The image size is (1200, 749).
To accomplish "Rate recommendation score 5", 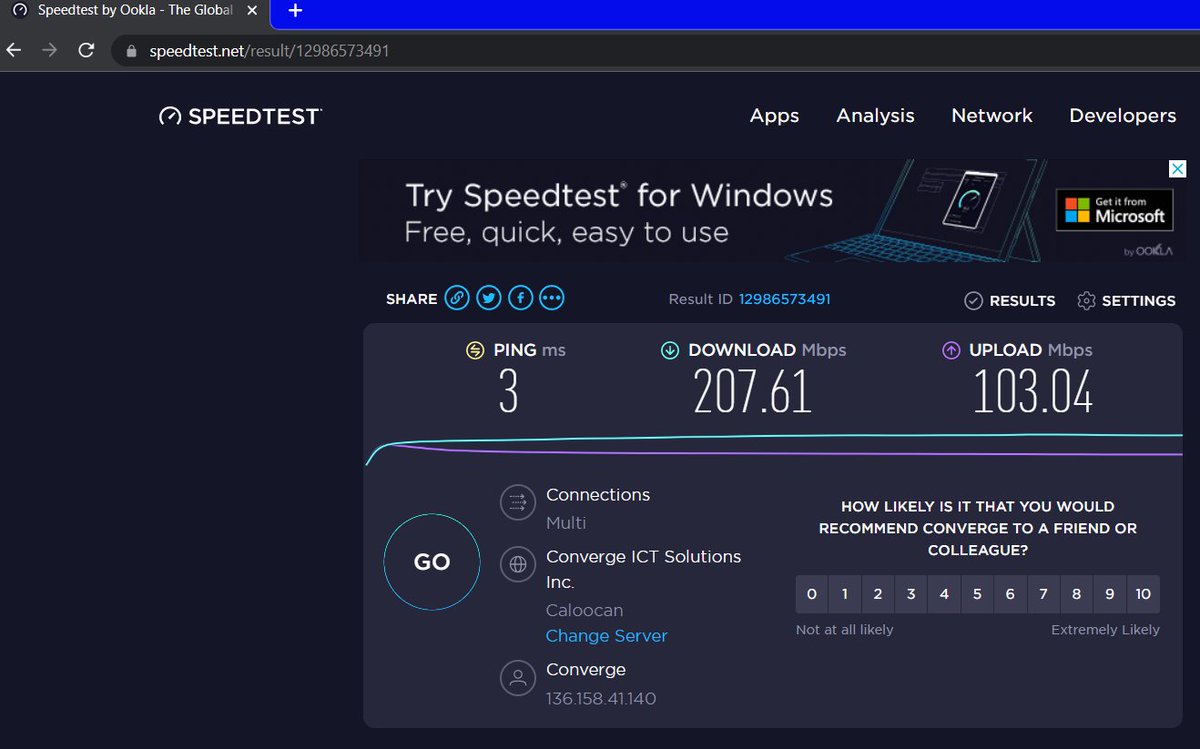I will tap(977, 594).
